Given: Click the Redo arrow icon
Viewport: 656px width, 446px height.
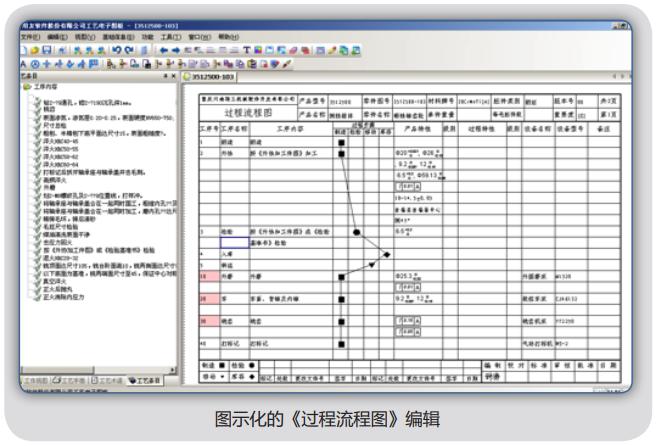Looking at the screenshot, I should pyautogui.click(x=128, y=49).
